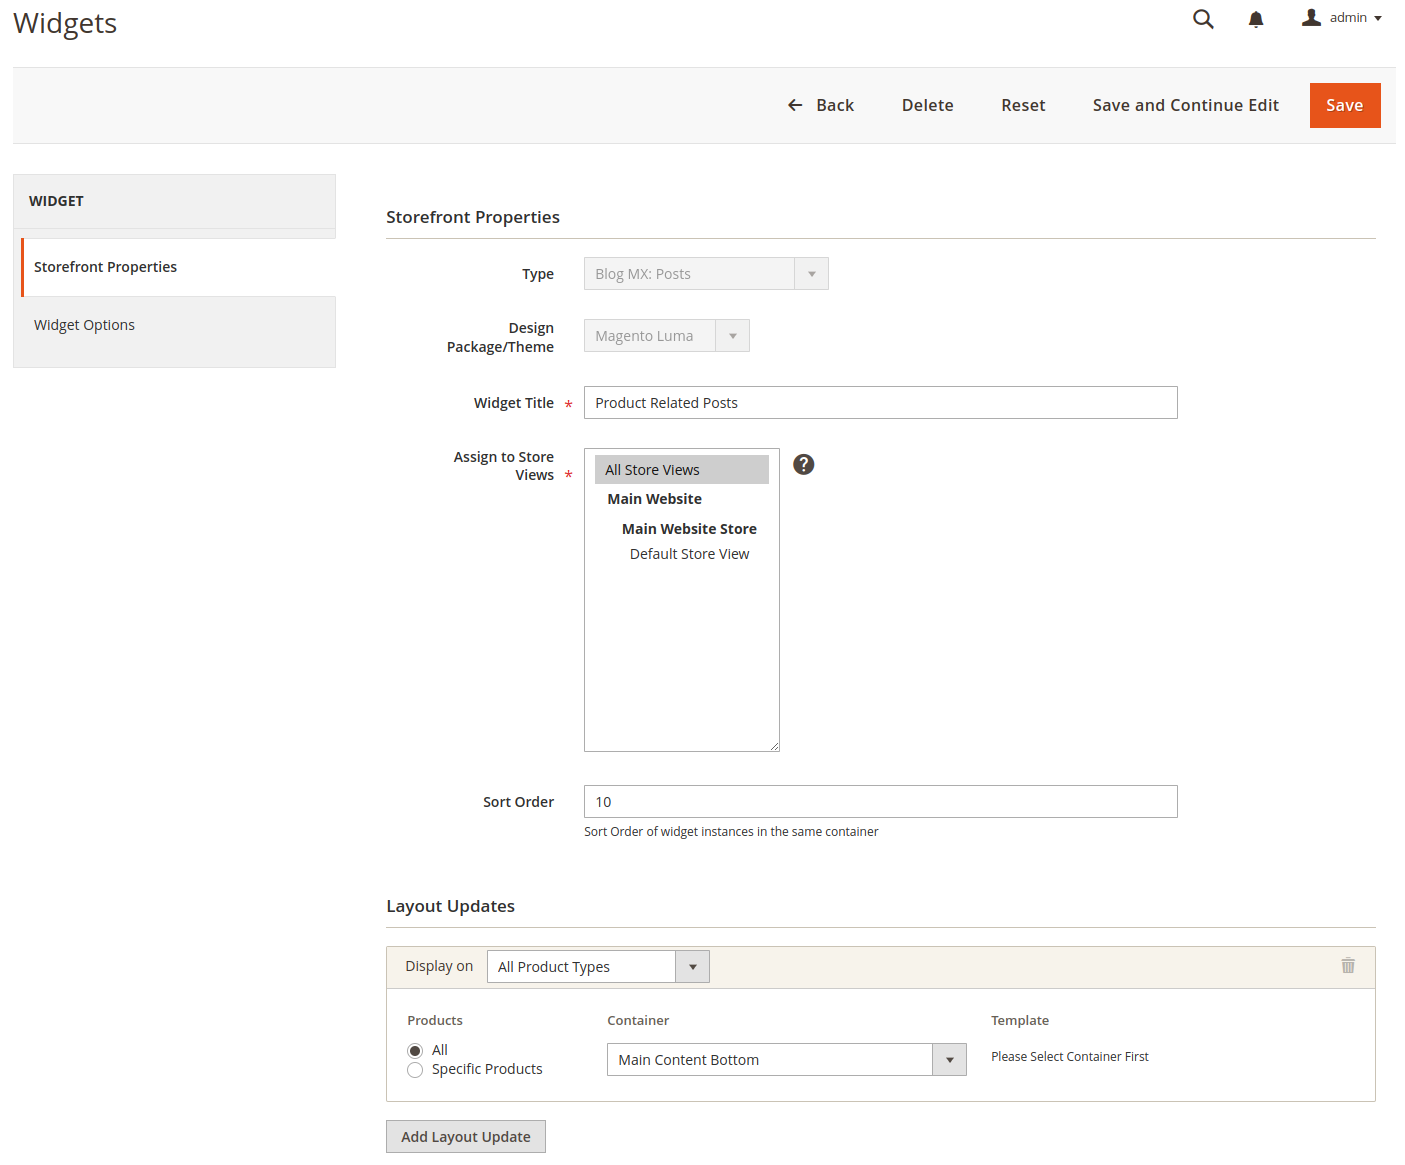Open the notifications bell
Screen dimensions: 1405x1165
pyautogui.click(x=1256, y=19)
